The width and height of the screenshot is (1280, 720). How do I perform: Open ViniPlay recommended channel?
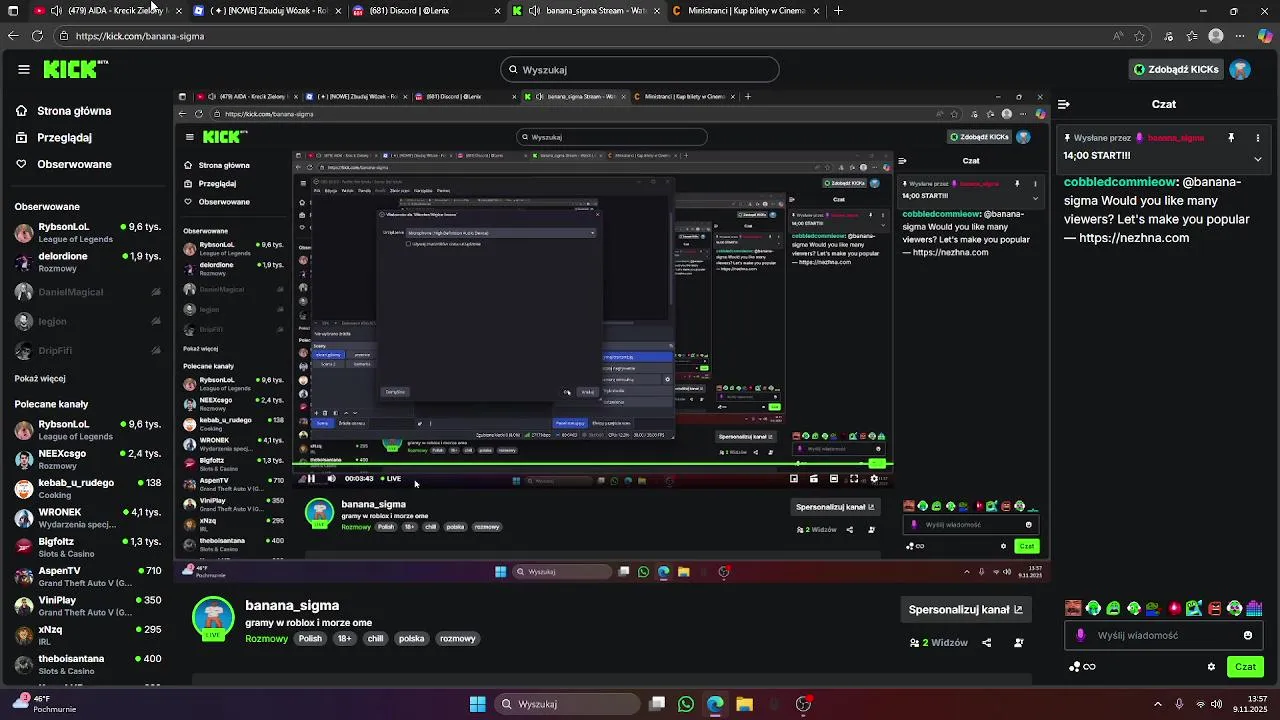coord(88,606)
